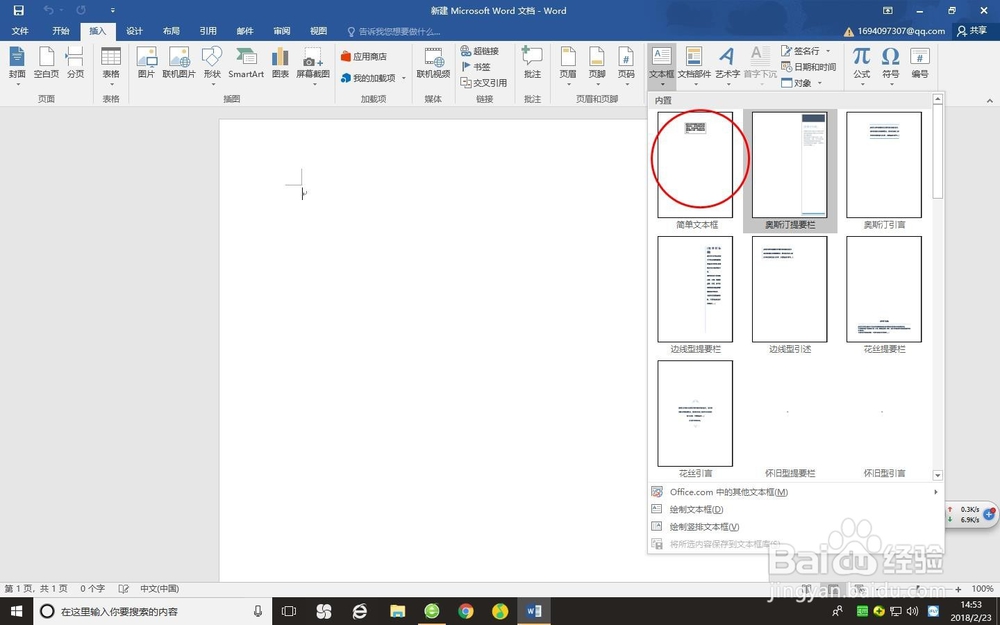1000x625 pixels.
Task: Choose Draw Text Box (绘制文本框)
Action: pyautogui.click(x=796, y=509)
